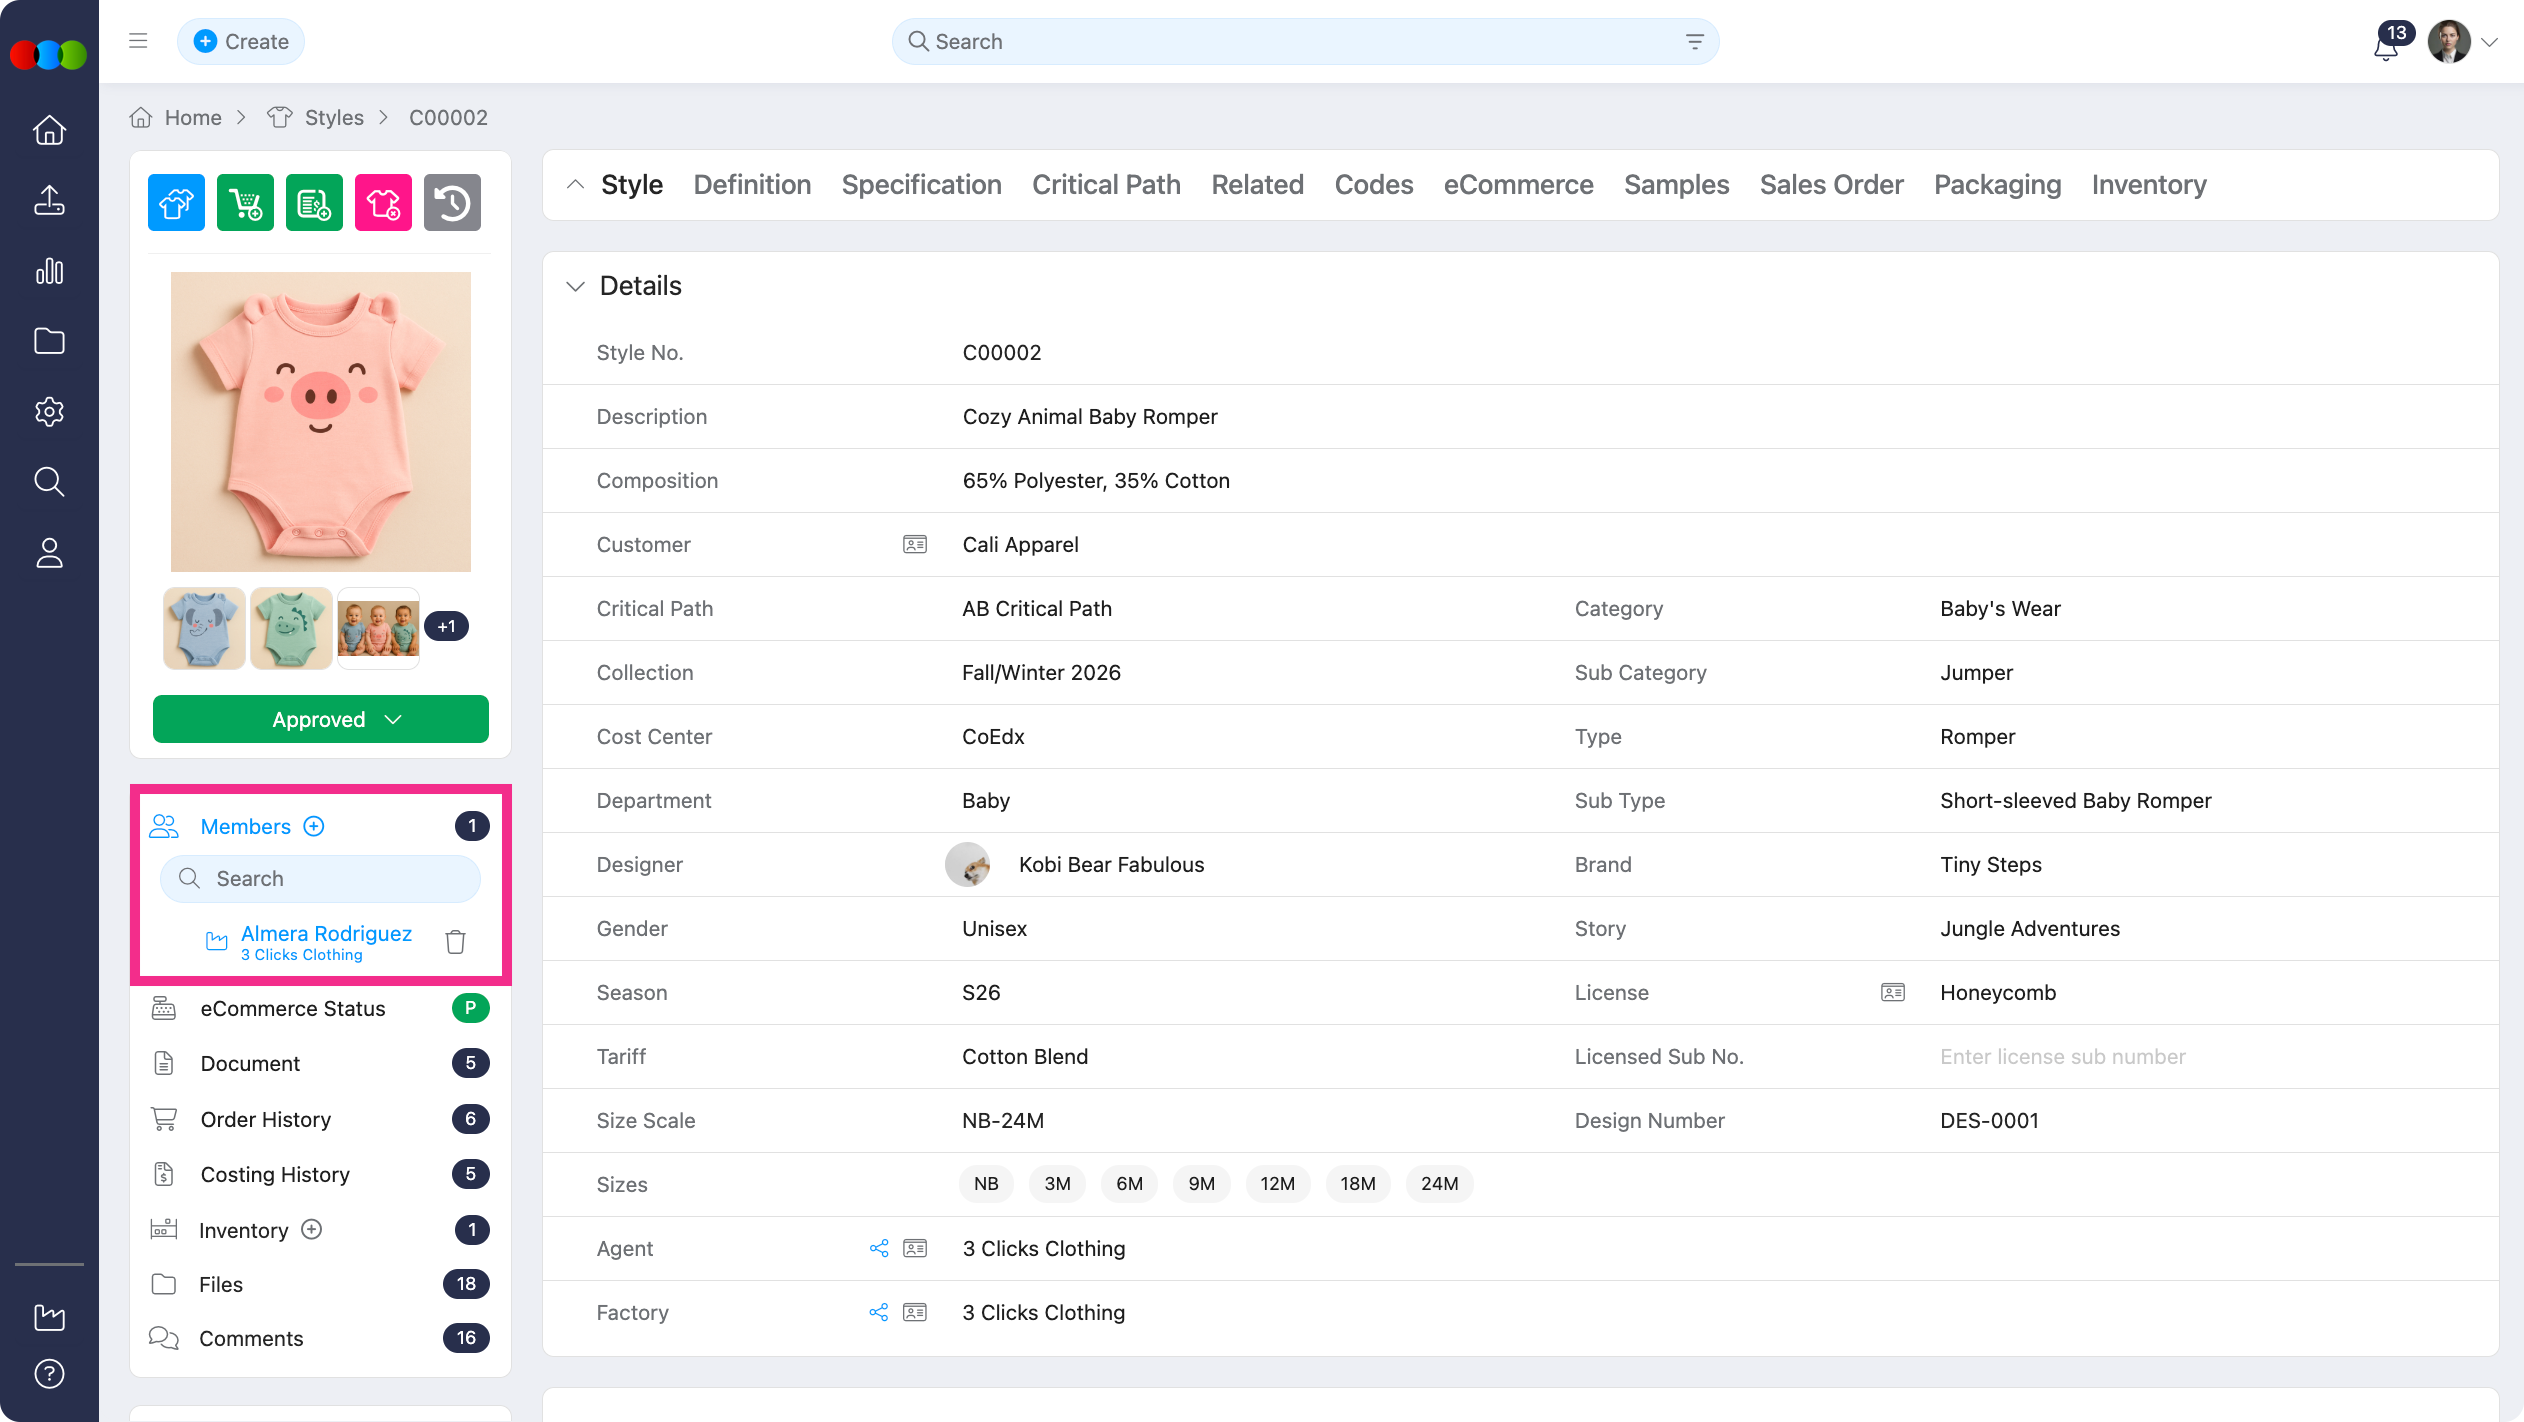Image resolution: width=2524 pixels, height=1422 pixels.
Task: Delete member Almera Rodriguez with the trash icon
Action: [455, 942]
